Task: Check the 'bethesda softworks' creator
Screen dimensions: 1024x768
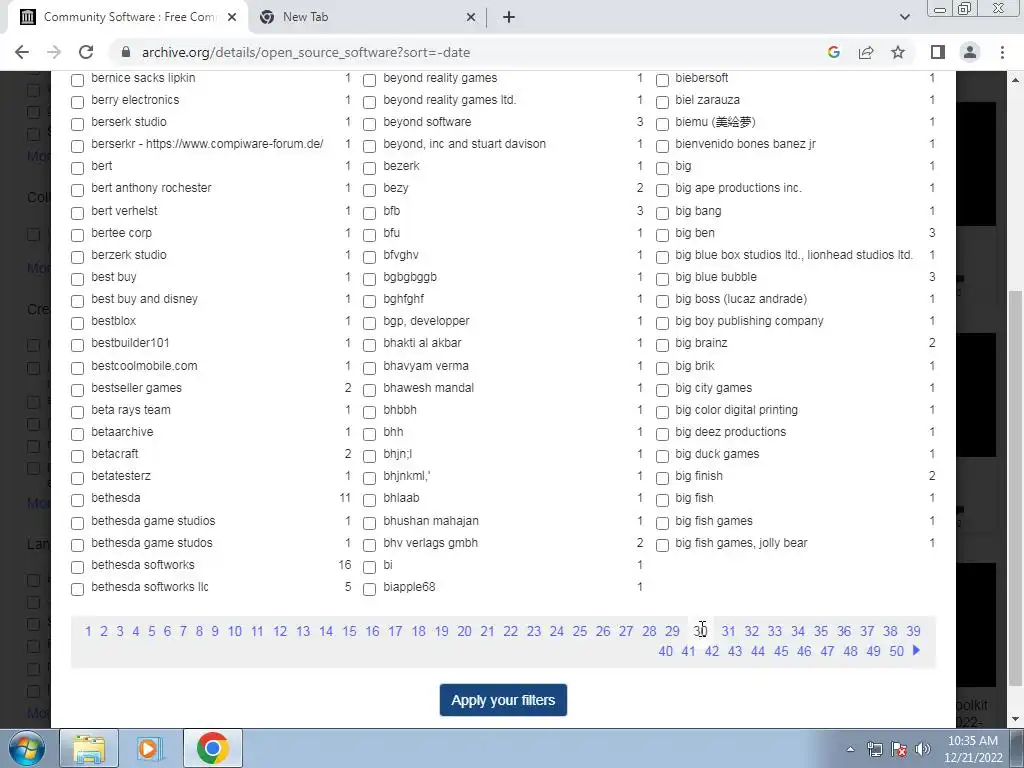Action: 77,567
